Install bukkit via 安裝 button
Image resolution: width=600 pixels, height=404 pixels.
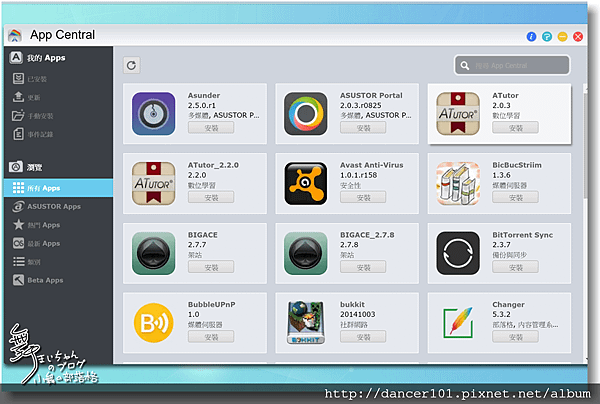tap(363, 337)
